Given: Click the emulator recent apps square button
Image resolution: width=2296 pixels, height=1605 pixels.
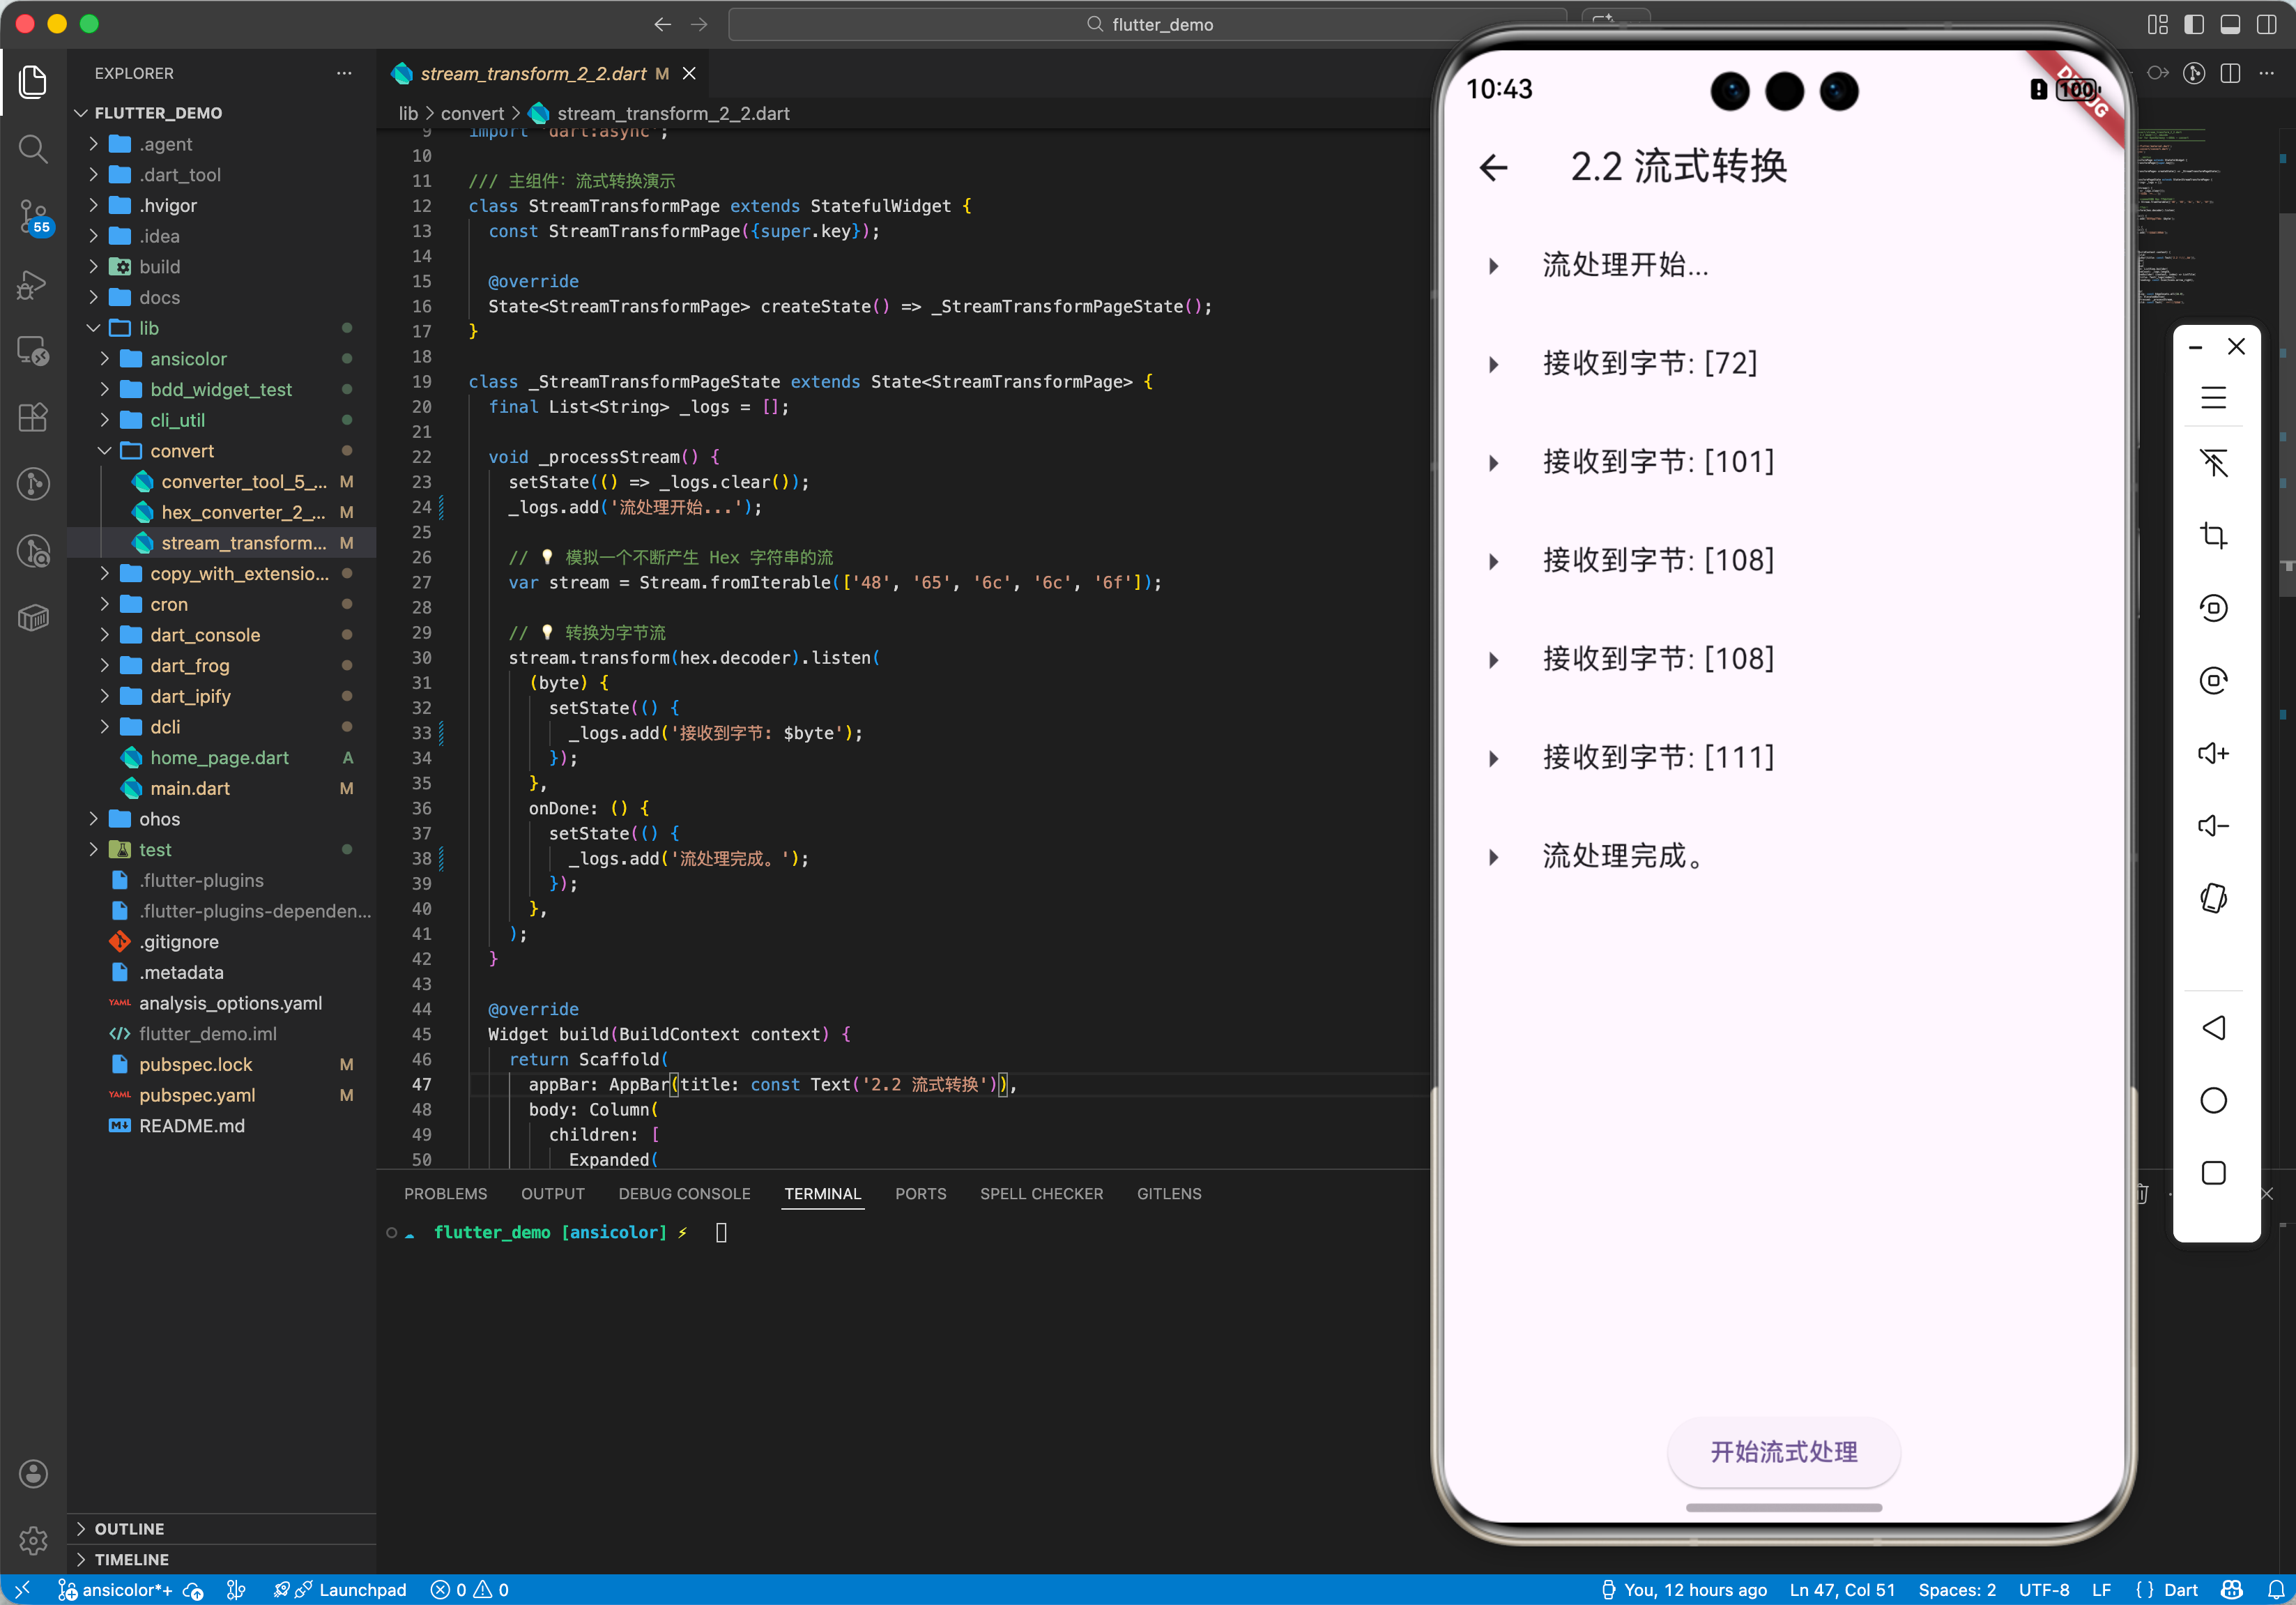Looking at the screenshot, I should (x=2213, y=1172).
